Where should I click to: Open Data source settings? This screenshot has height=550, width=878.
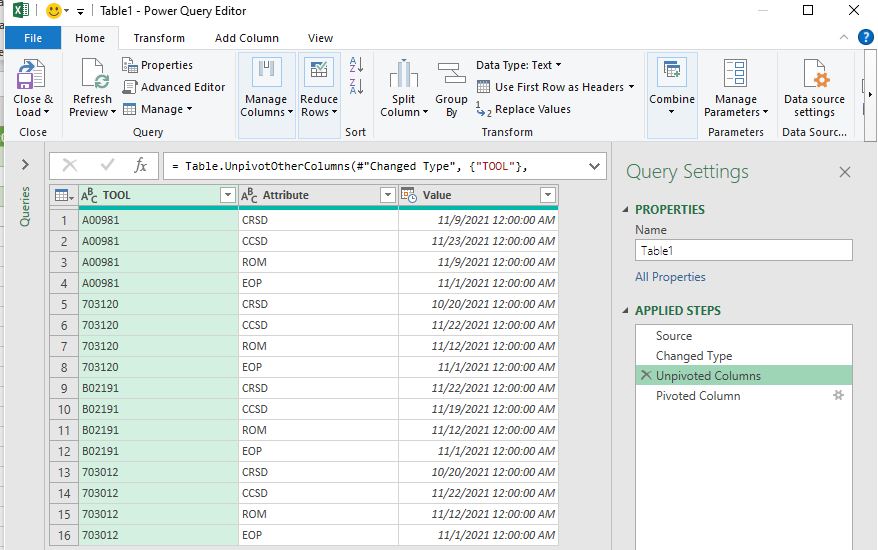coord(814,76)
